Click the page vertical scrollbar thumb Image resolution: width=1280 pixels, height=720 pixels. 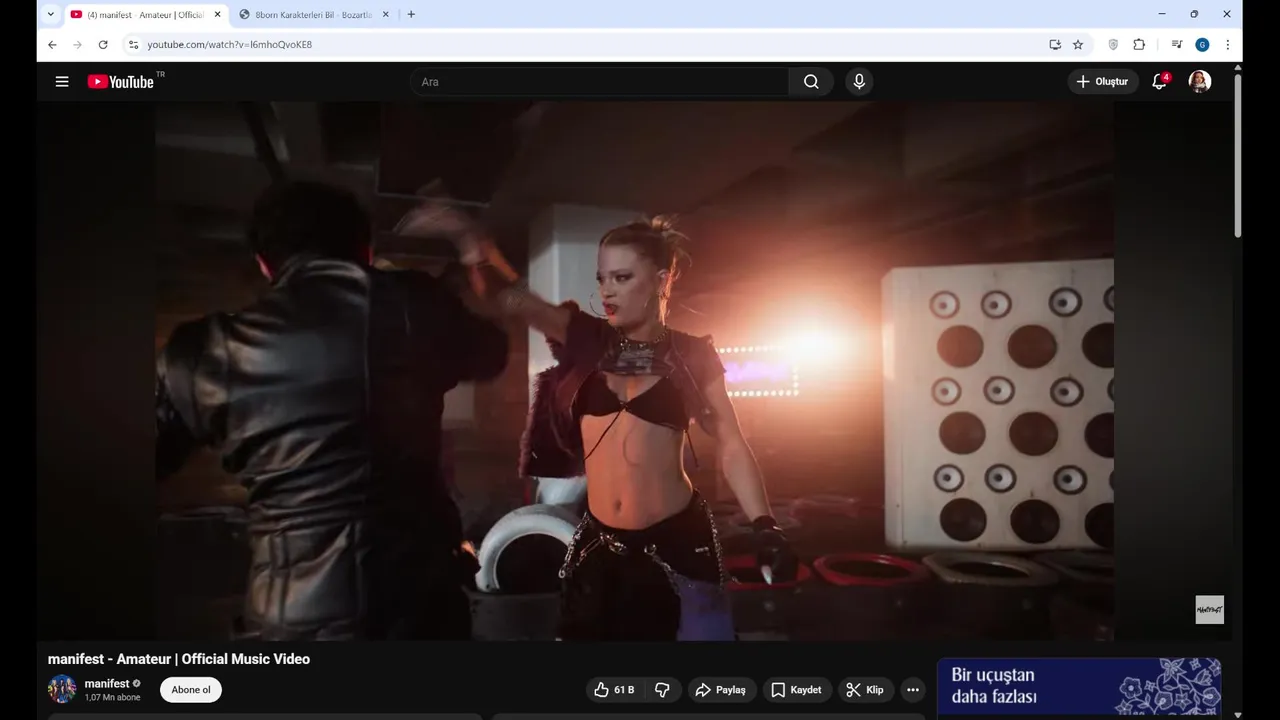(x=1238, y=155)
